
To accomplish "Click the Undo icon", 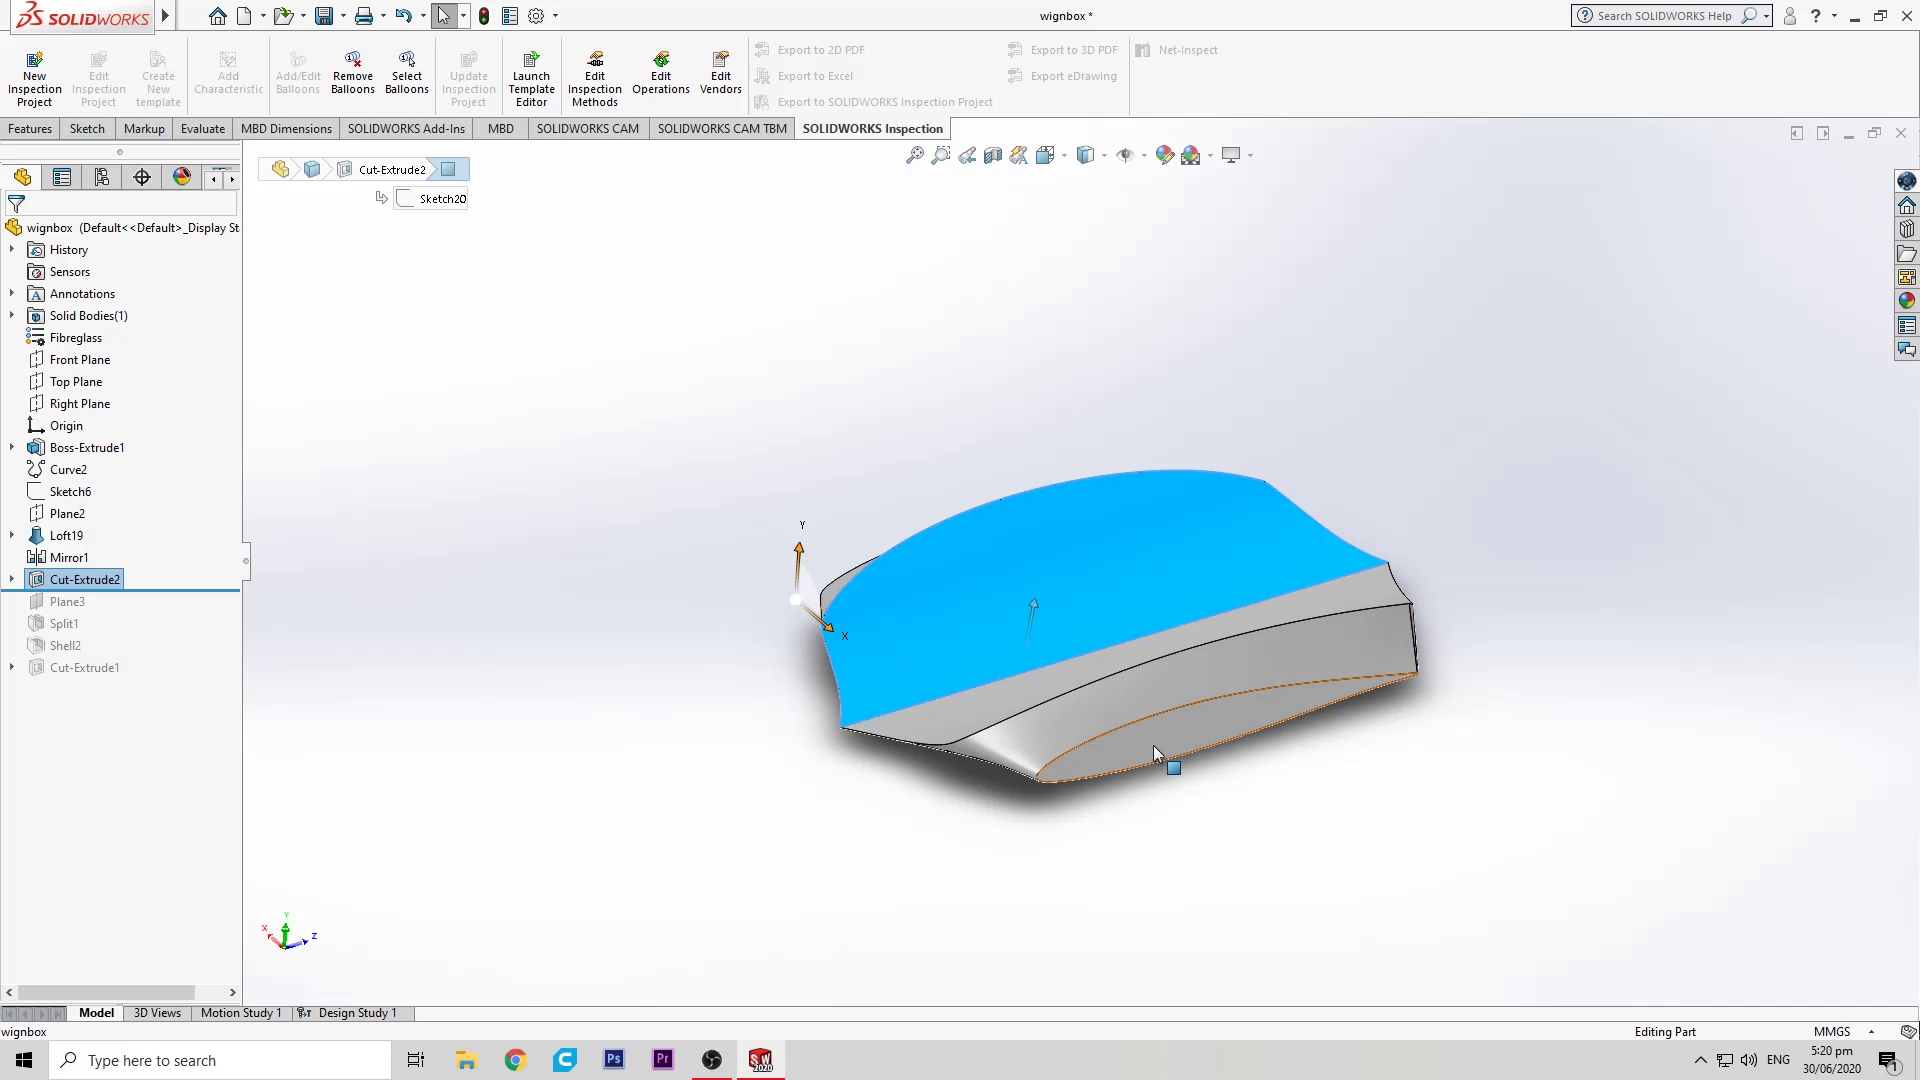I will (x=403, y=16).
